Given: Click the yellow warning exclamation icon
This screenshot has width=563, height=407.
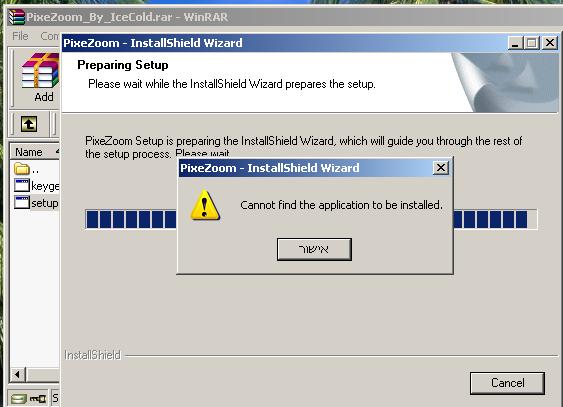Looking at the screenshot, I should [x=205, y=205].
